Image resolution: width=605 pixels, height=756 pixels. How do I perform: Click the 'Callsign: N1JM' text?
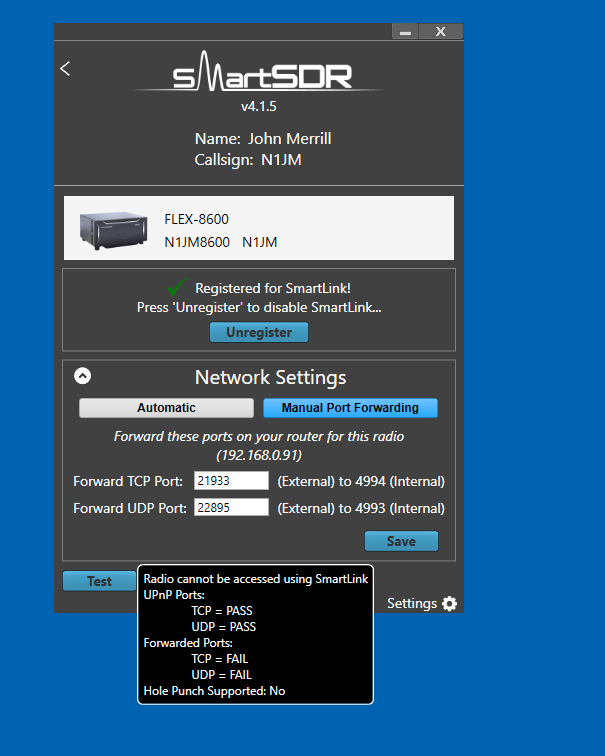(x=248, y=160)
